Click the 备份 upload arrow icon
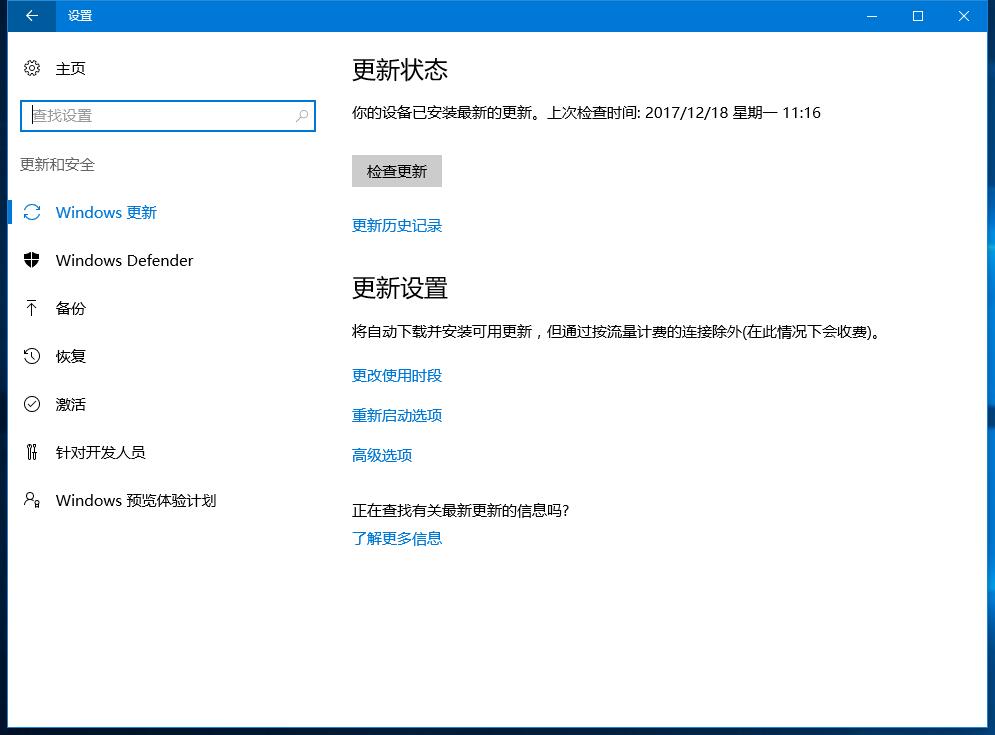The height and width of the screenshot is (735, 995). tap(32, 308)
